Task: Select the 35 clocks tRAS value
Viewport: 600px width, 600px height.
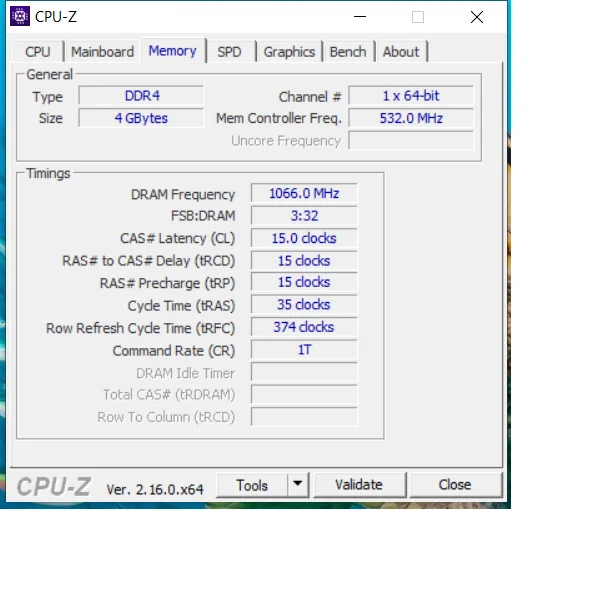Action: click(x=304, y=305)
